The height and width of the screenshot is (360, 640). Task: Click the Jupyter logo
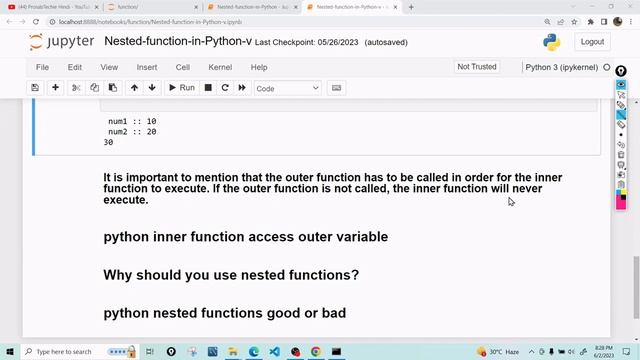62,42
